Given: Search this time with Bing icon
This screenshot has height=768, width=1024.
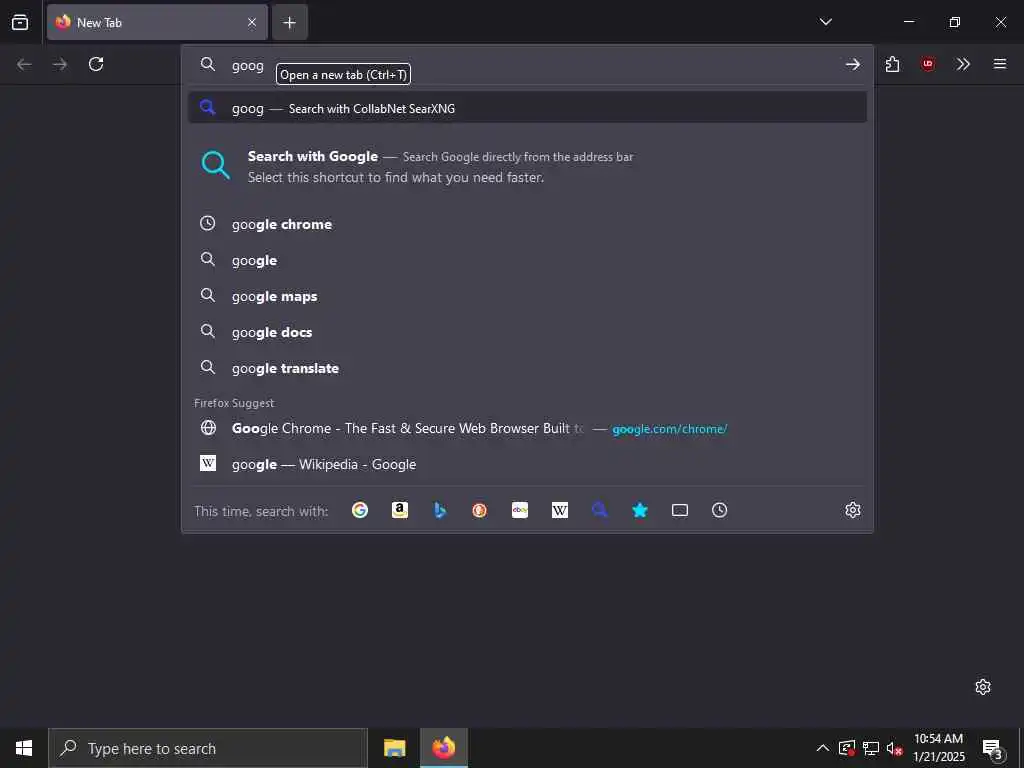Looking at the screenshot, I should pos(440,510).
